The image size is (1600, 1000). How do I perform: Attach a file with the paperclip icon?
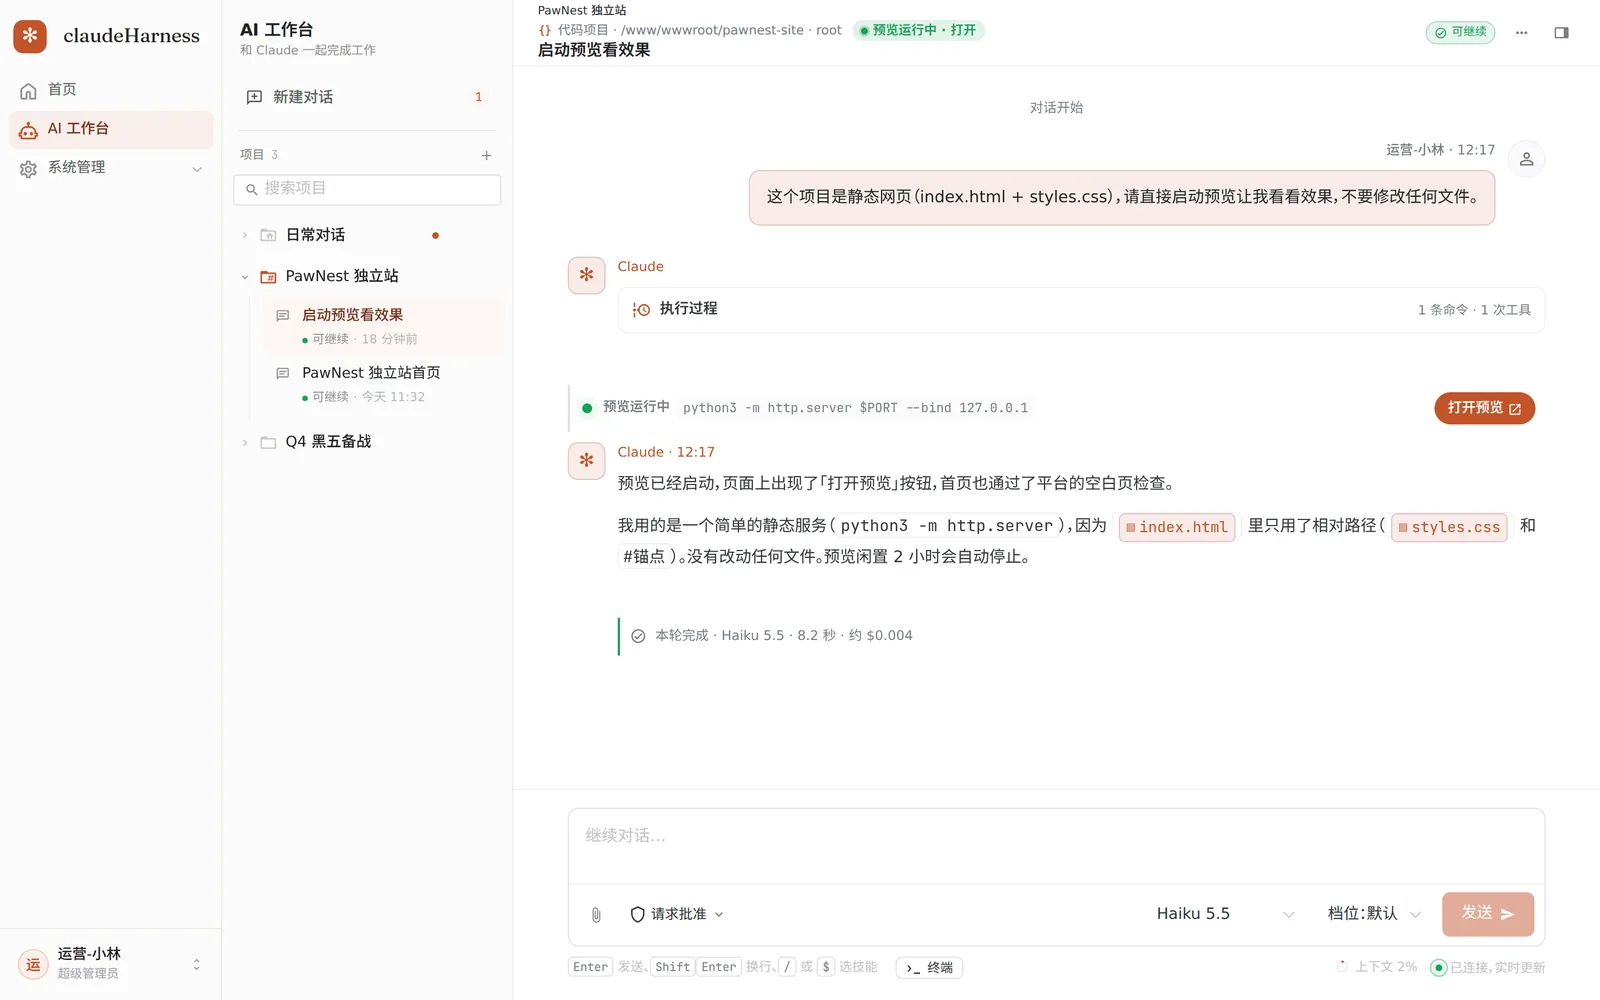pos(596,915)
